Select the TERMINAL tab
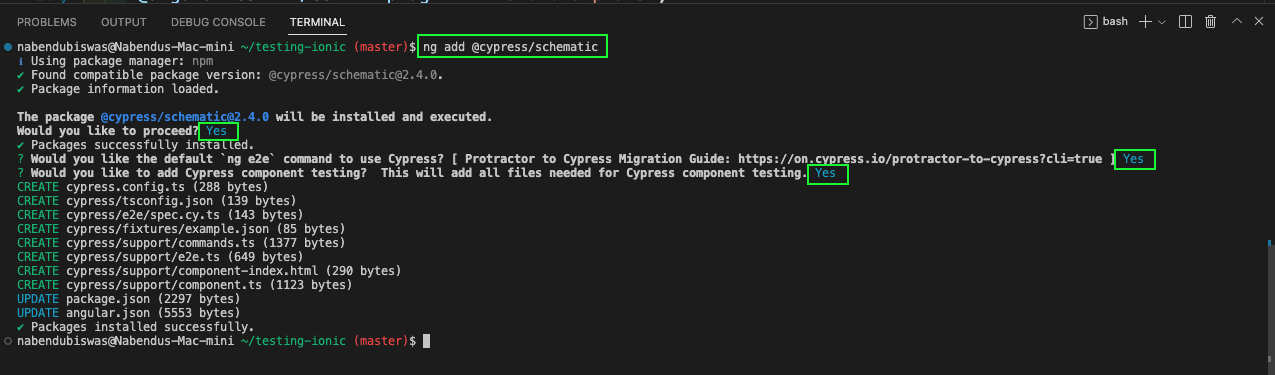Screen dimensions: 1275x375 pos(317,22)
